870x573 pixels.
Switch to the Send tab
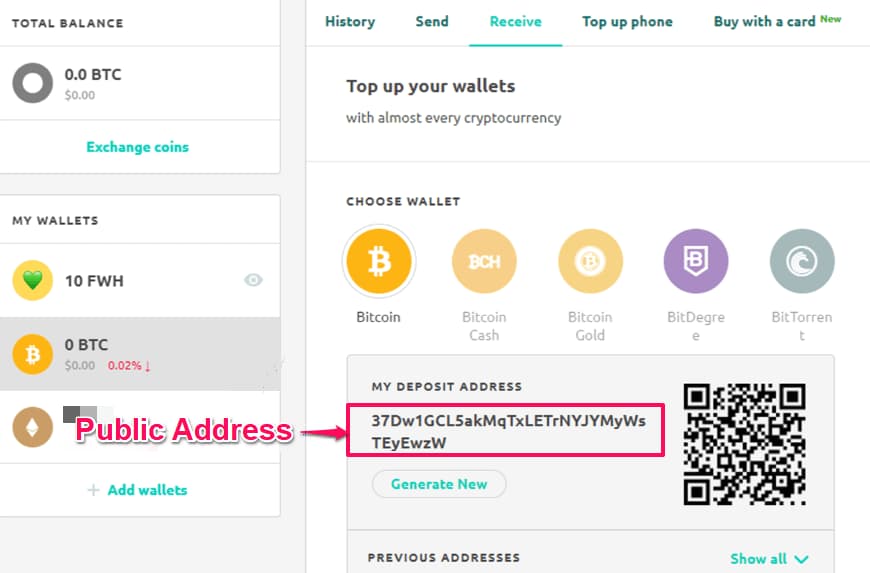[x=432, y=21]
